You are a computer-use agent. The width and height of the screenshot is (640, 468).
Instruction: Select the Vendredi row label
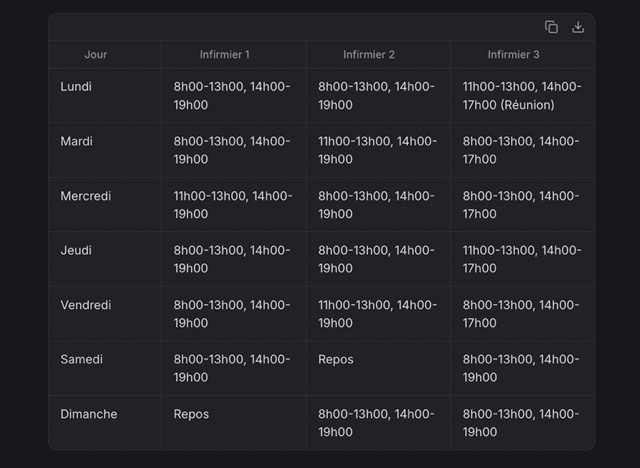(86, 305)
